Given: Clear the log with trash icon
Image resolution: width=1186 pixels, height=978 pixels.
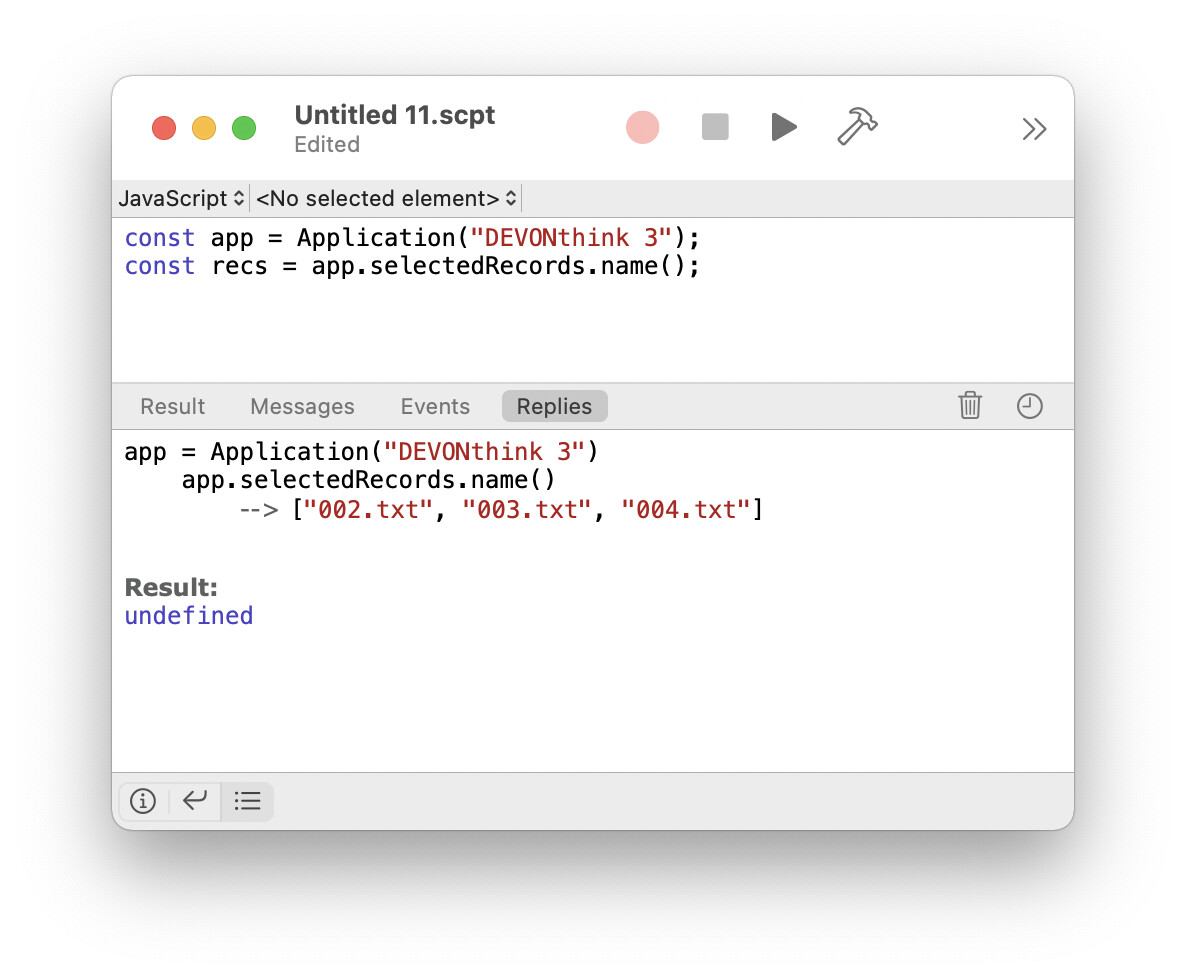Looking at the screenshot, I should [969, 406].
